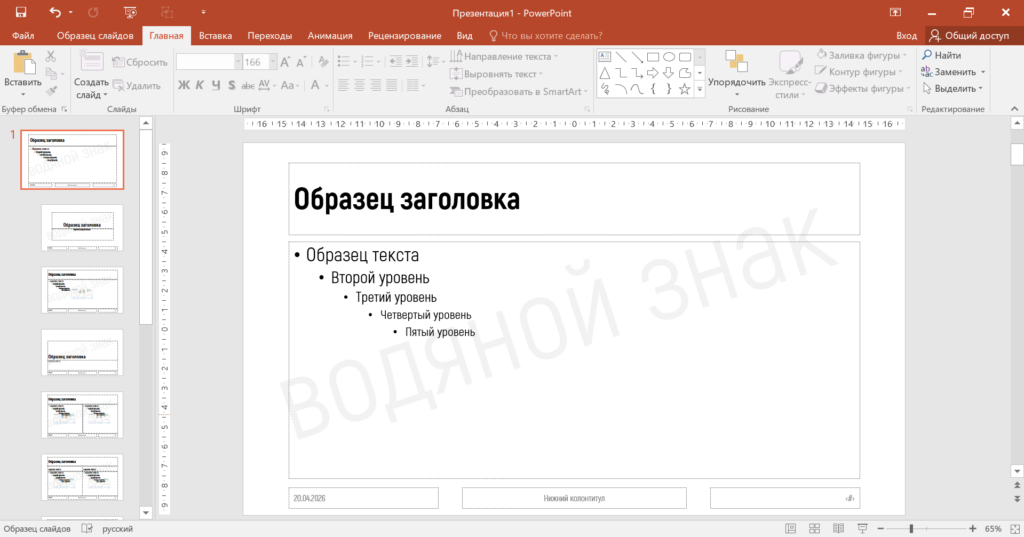Image resolution: width=1024 pixels, height=537 pixels.
Task: Click the Найти button
Action: [941, 56]
